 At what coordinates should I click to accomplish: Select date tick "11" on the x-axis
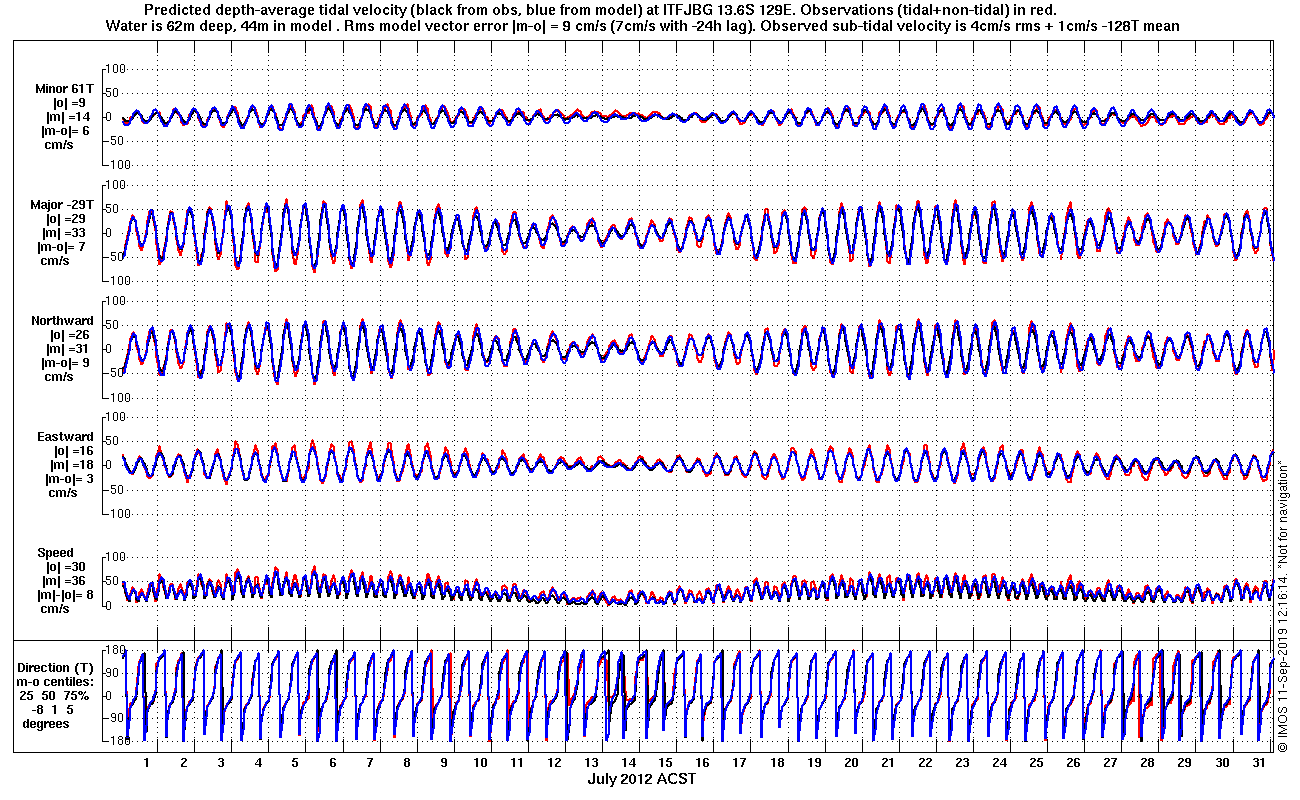(517, 763)
